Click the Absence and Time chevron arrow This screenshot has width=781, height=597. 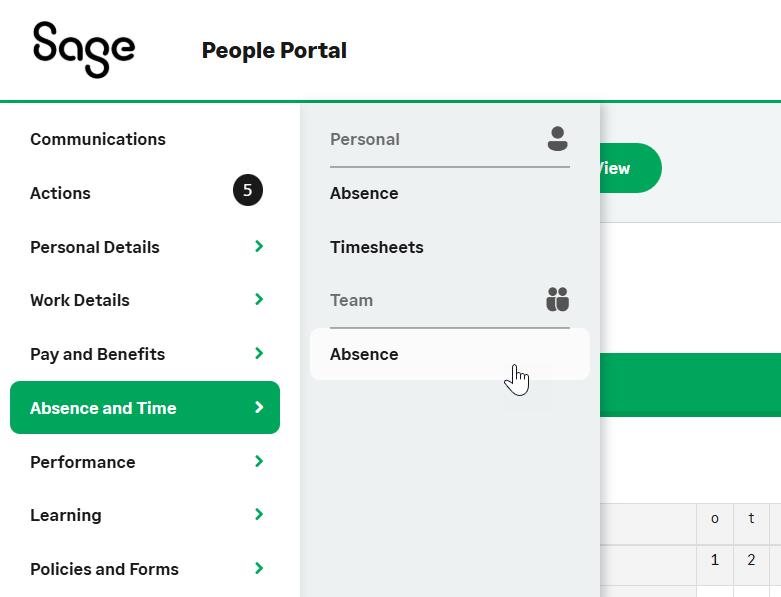(259, 407)
